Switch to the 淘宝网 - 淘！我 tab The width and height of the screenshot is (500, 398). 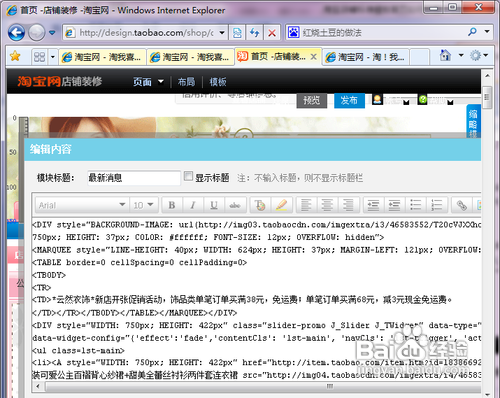366,57
